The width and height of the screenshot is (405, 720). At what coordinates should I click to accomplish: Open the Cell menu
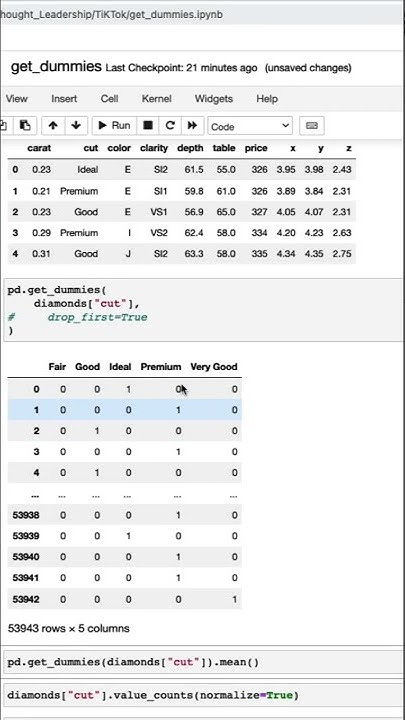coord(109,99)
